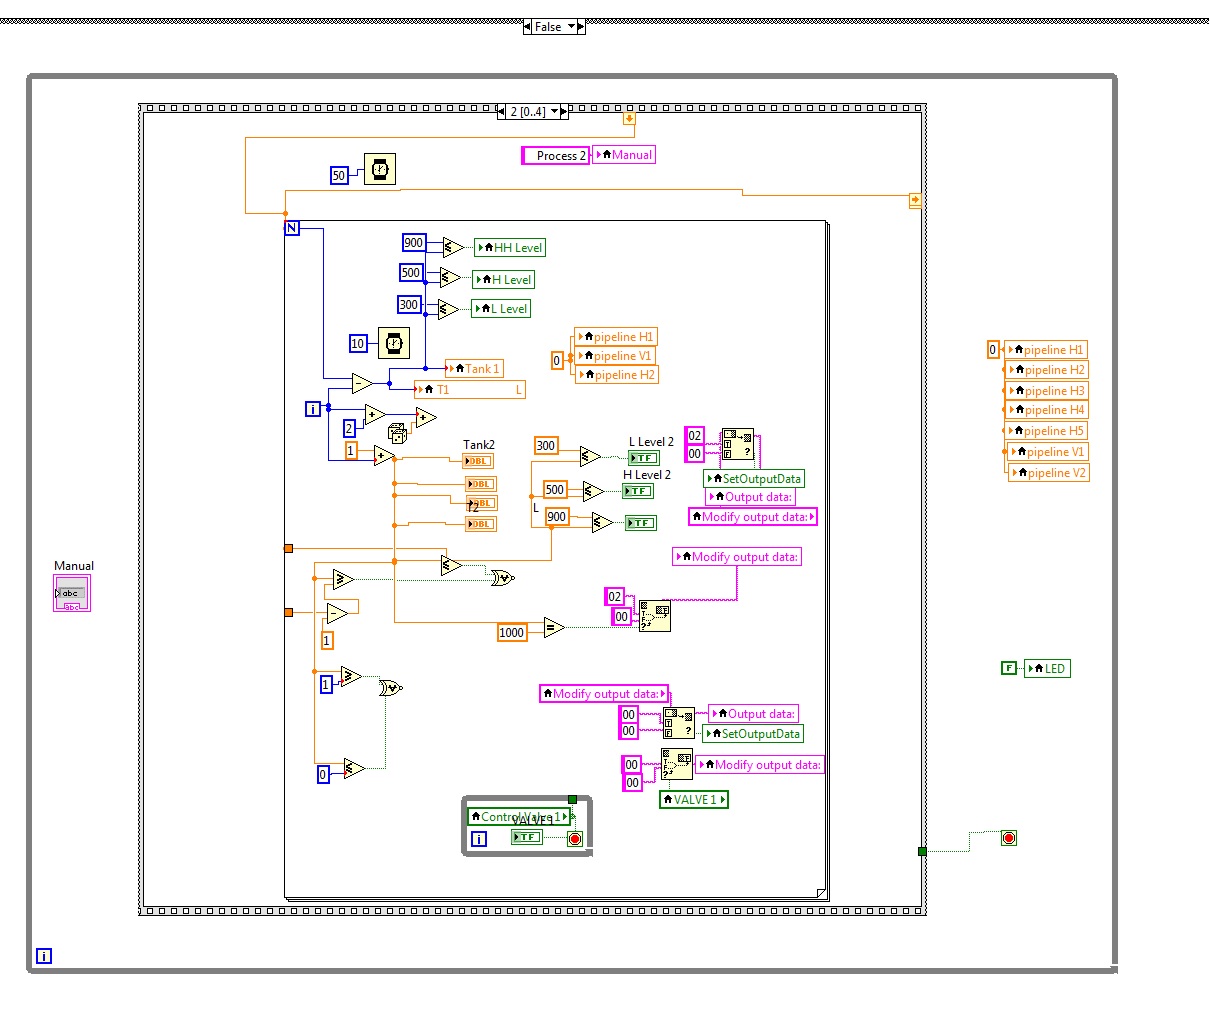1209x1029 pixels.
Task: Click the Manual local variable next to Process 2
Action: (624, 155)
